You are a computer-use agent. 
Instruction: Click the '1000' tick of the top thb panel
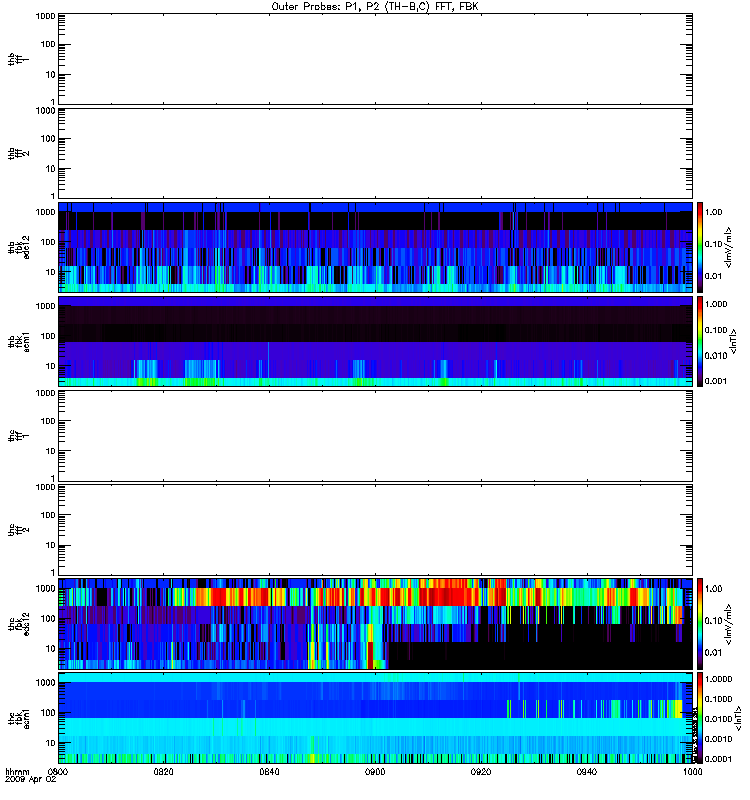pyautogui.click(x=45, y=16)
